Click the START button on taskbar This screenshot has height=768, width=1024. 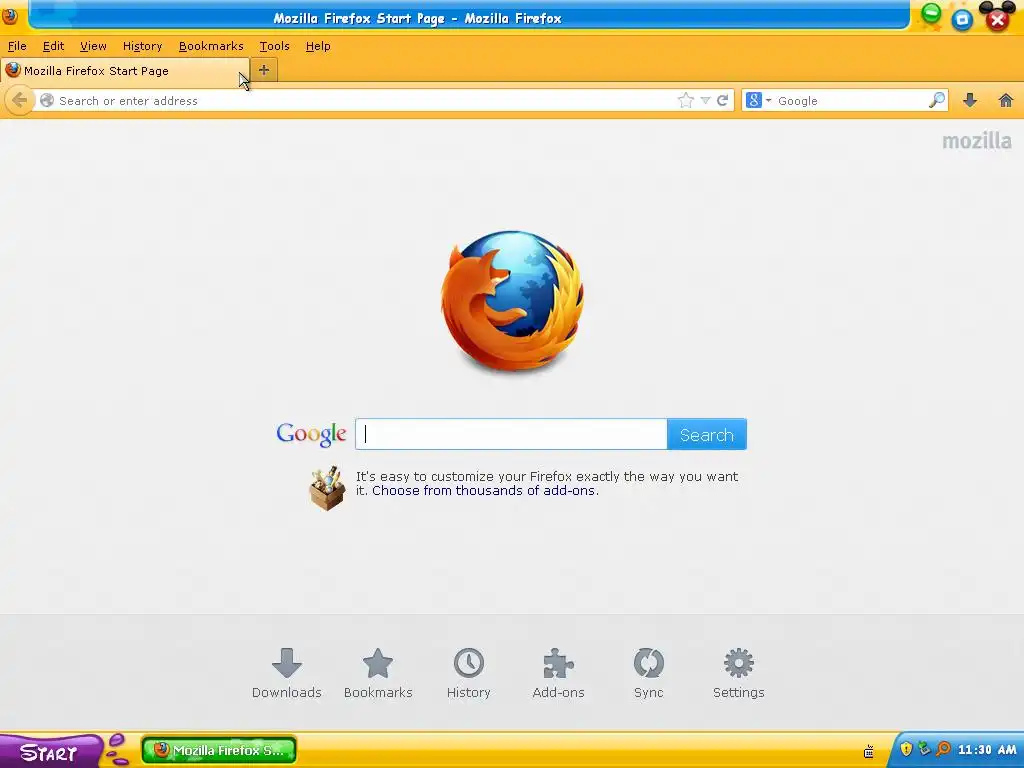(x=49, y=751)
